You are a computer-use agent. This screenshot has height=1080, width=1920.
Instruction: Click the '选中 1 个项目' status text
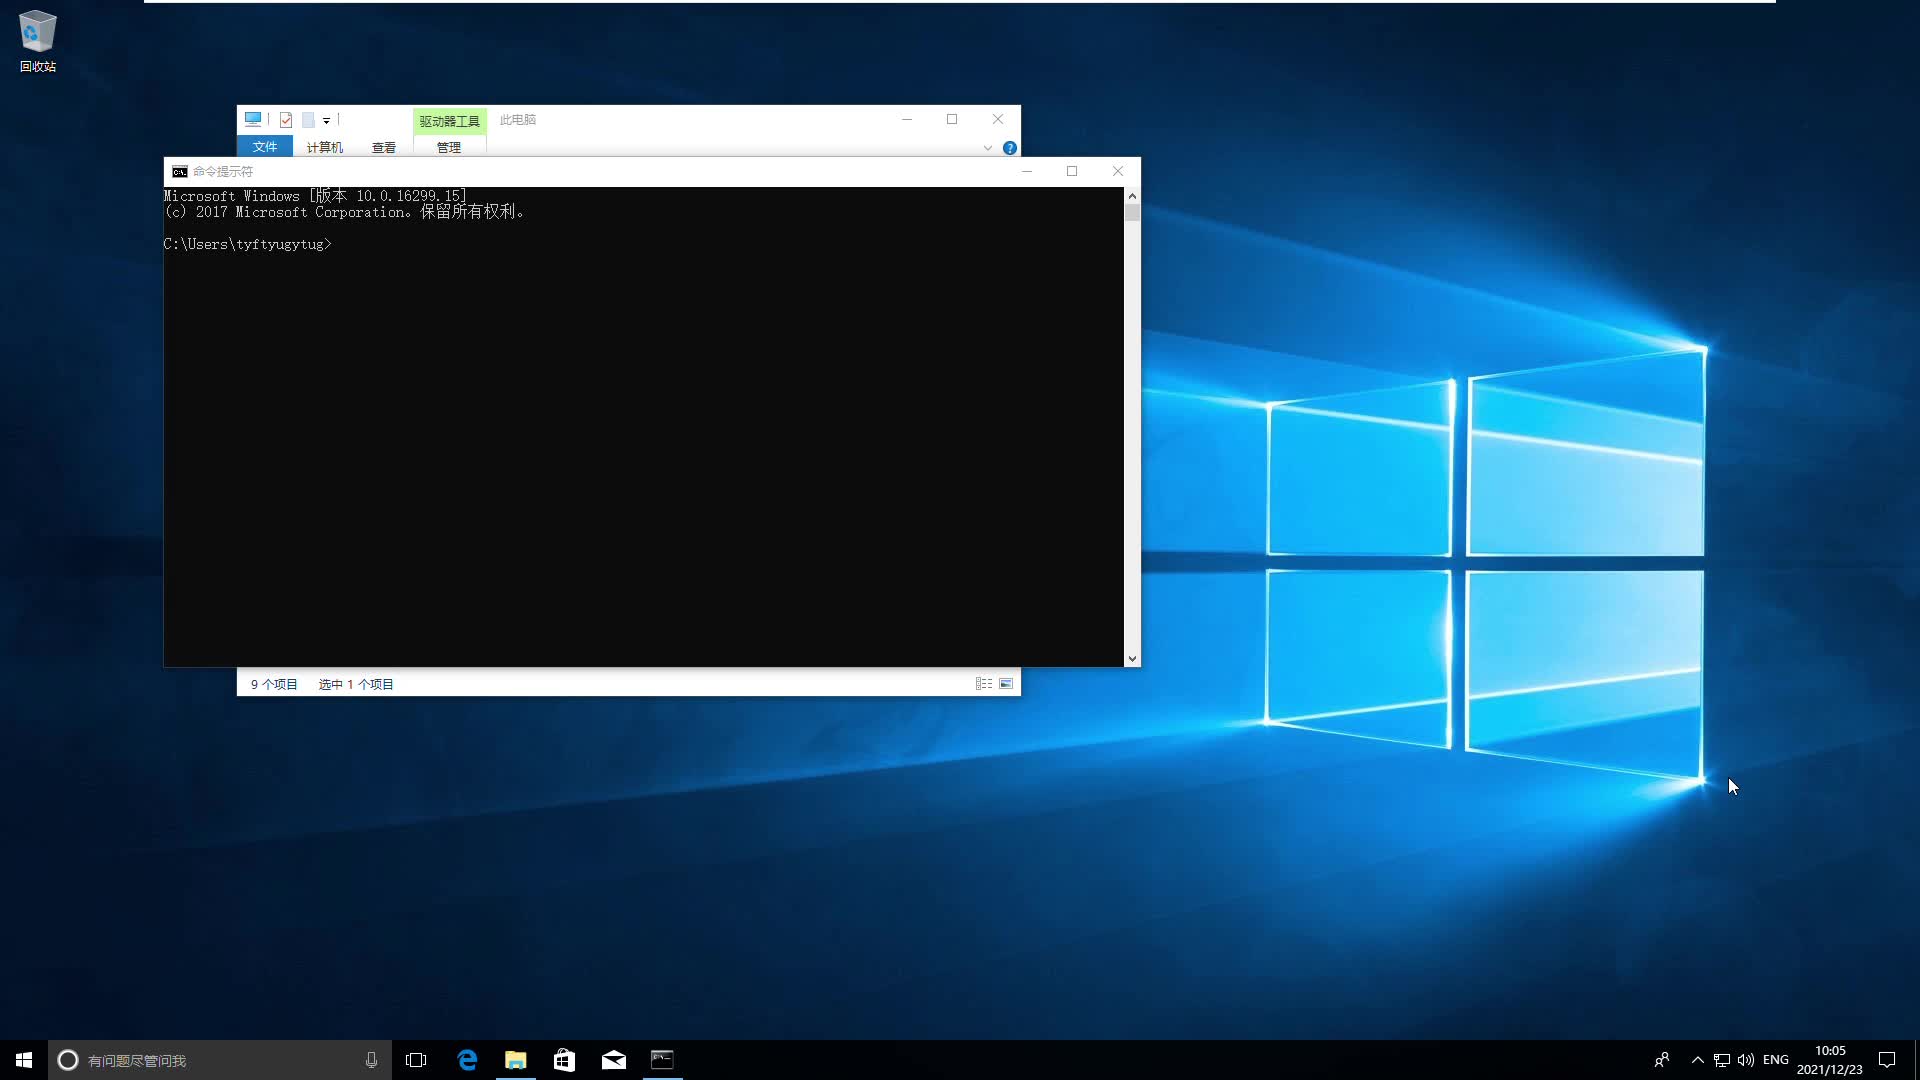356,685
